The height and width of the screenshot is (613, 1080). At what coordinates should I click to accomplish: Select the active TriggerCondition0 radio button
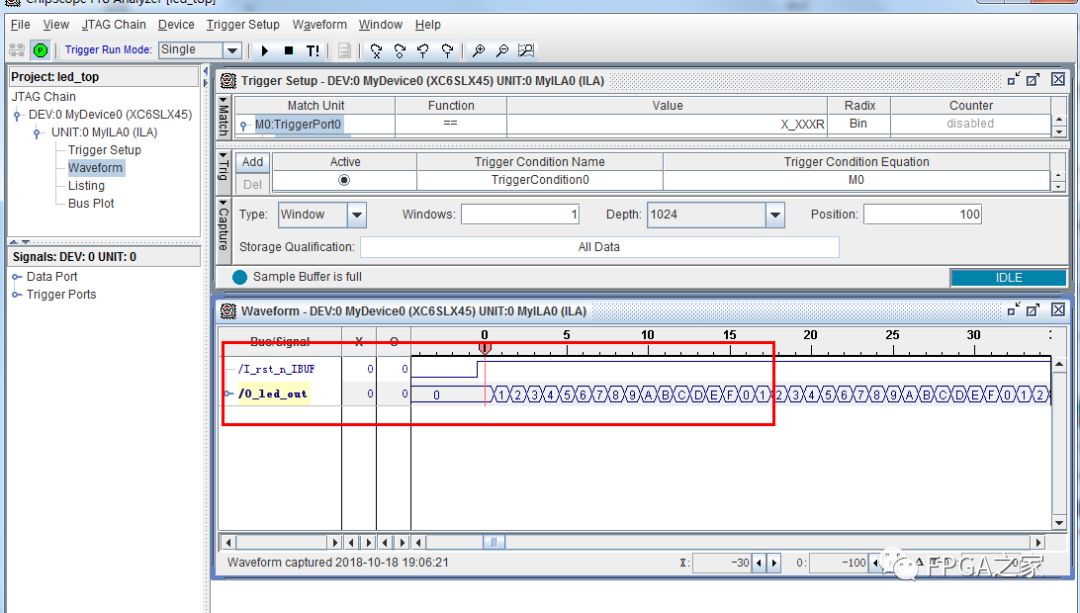344,180
